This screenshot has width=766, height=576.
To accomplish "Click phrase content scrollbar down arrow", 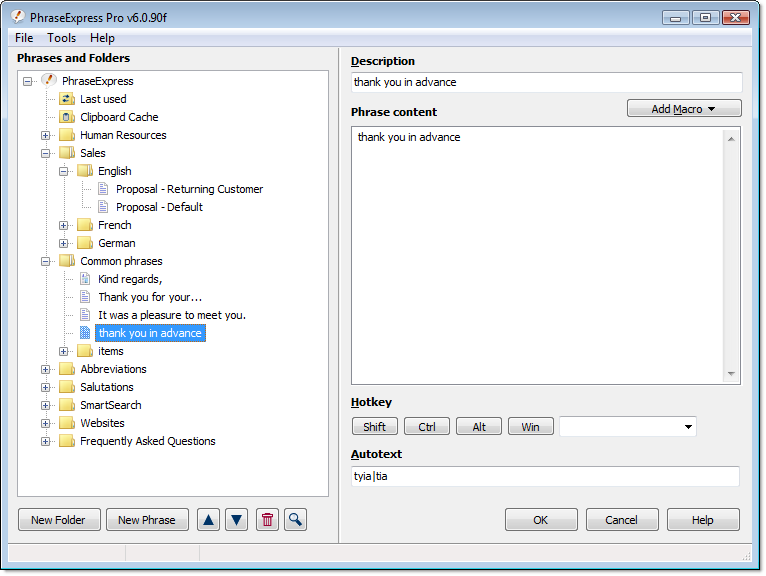I will click(731, 374).
